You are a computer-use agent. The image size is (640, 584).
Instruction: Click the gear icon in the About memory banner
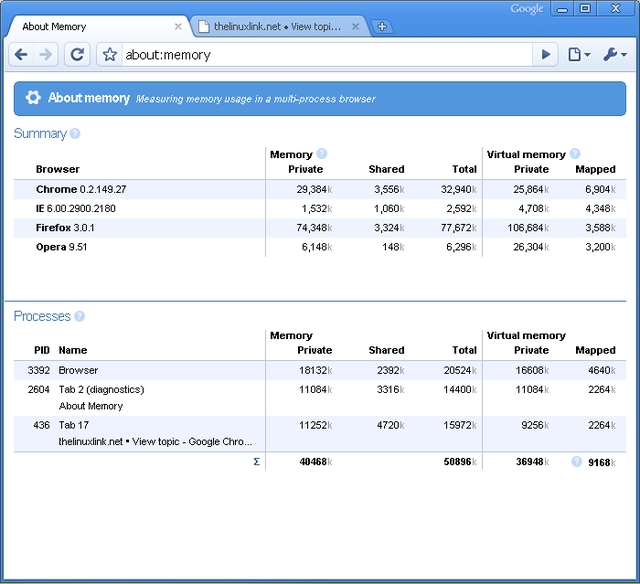coord(33,98)
